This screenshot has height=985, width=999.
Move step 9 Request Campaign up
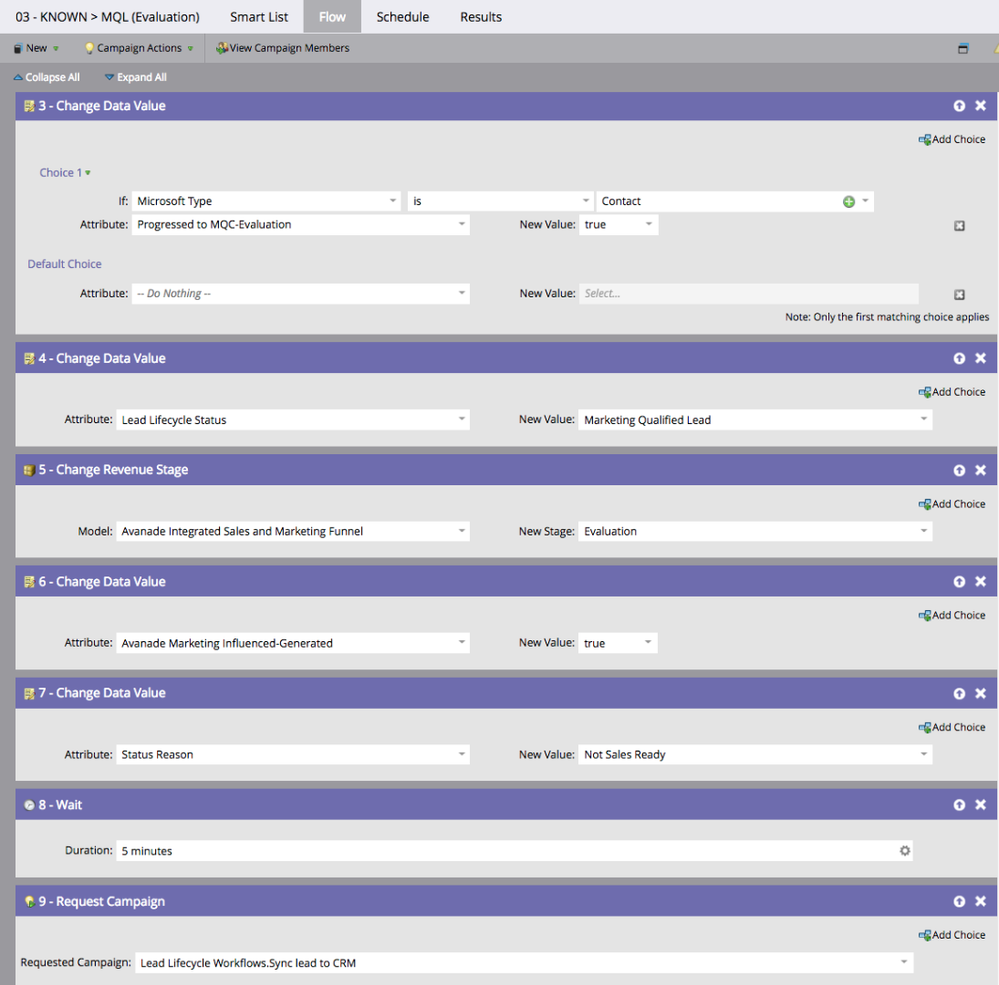[959, 901]
